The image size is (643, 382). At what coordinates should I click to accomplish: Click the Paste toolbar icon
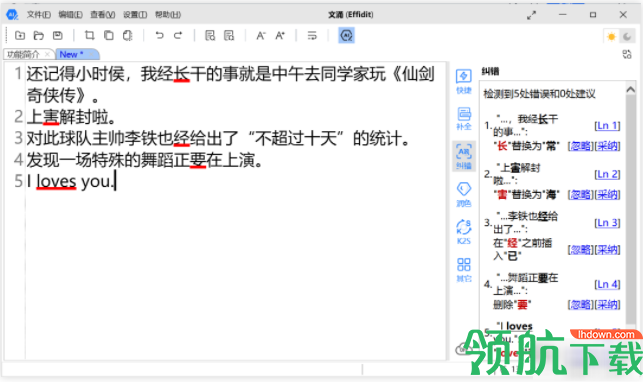[128, 36]
